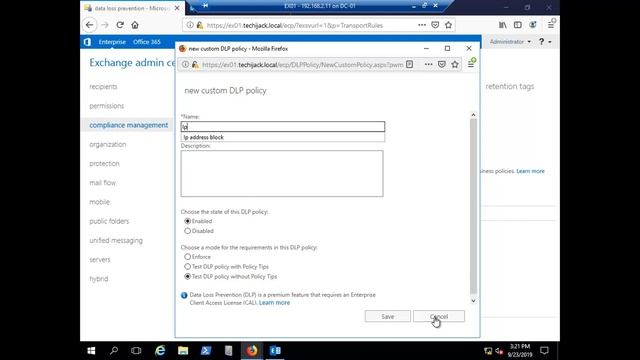The width and height of the screenshot is (640, 360).
Task: Click the scroll-down arrow of the dialog scrollbar
Action: tap(473, 301)
